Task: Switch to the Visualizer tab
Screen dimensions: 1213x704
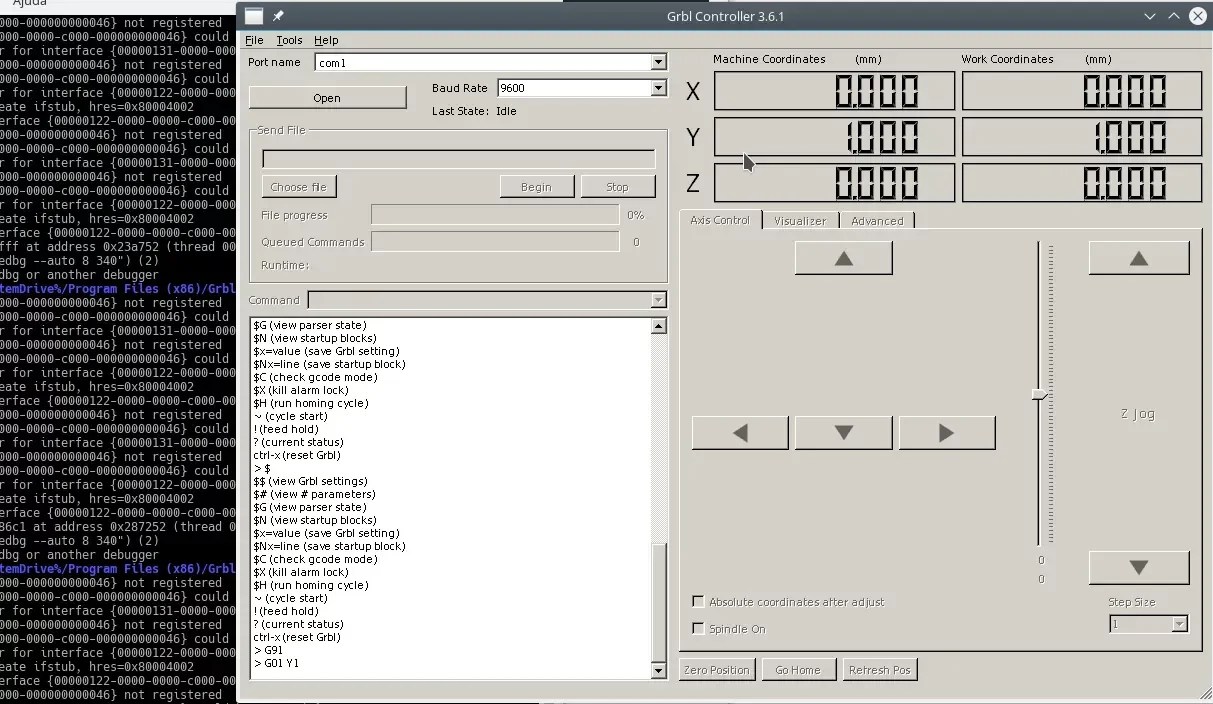Action: pos(800,221)
